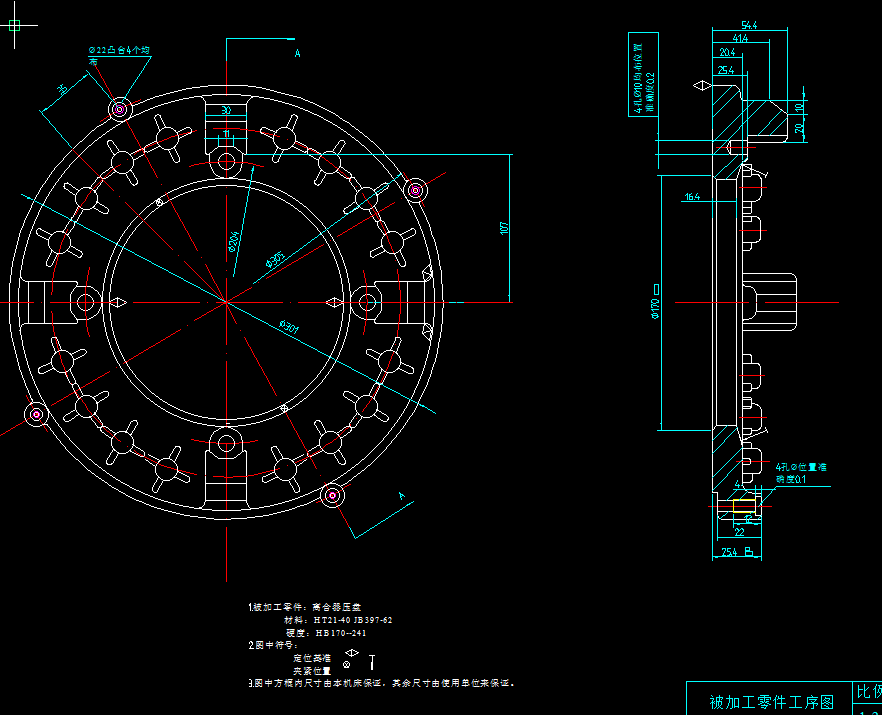Click the upper section marker letter "A"
Image resolution: width=882 pixels, height=715 pixels.
298,54
